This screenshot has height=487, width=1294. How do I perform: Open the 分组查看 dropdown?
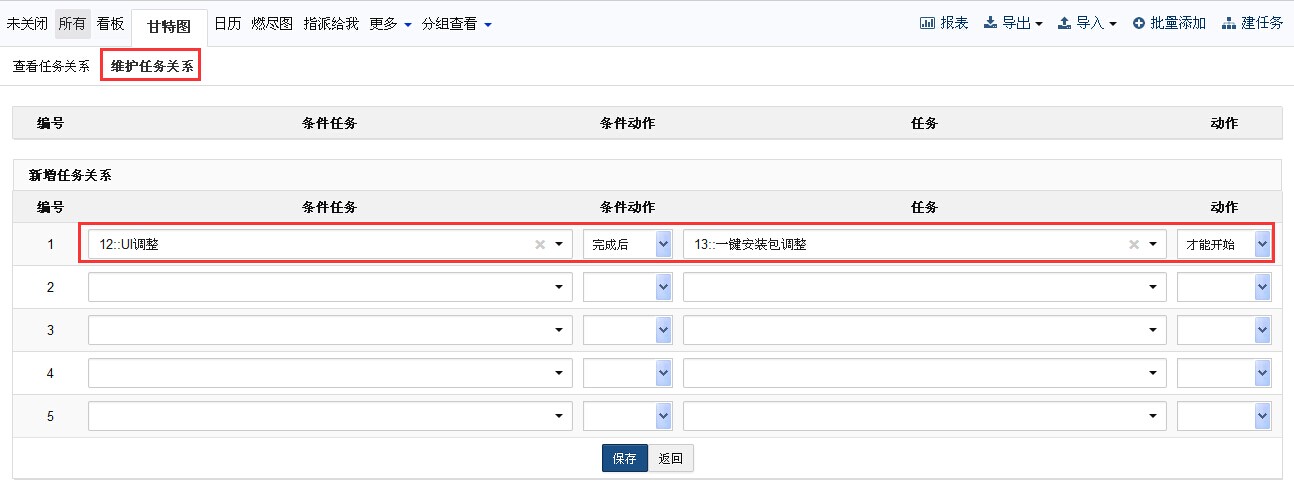[456, 24]
